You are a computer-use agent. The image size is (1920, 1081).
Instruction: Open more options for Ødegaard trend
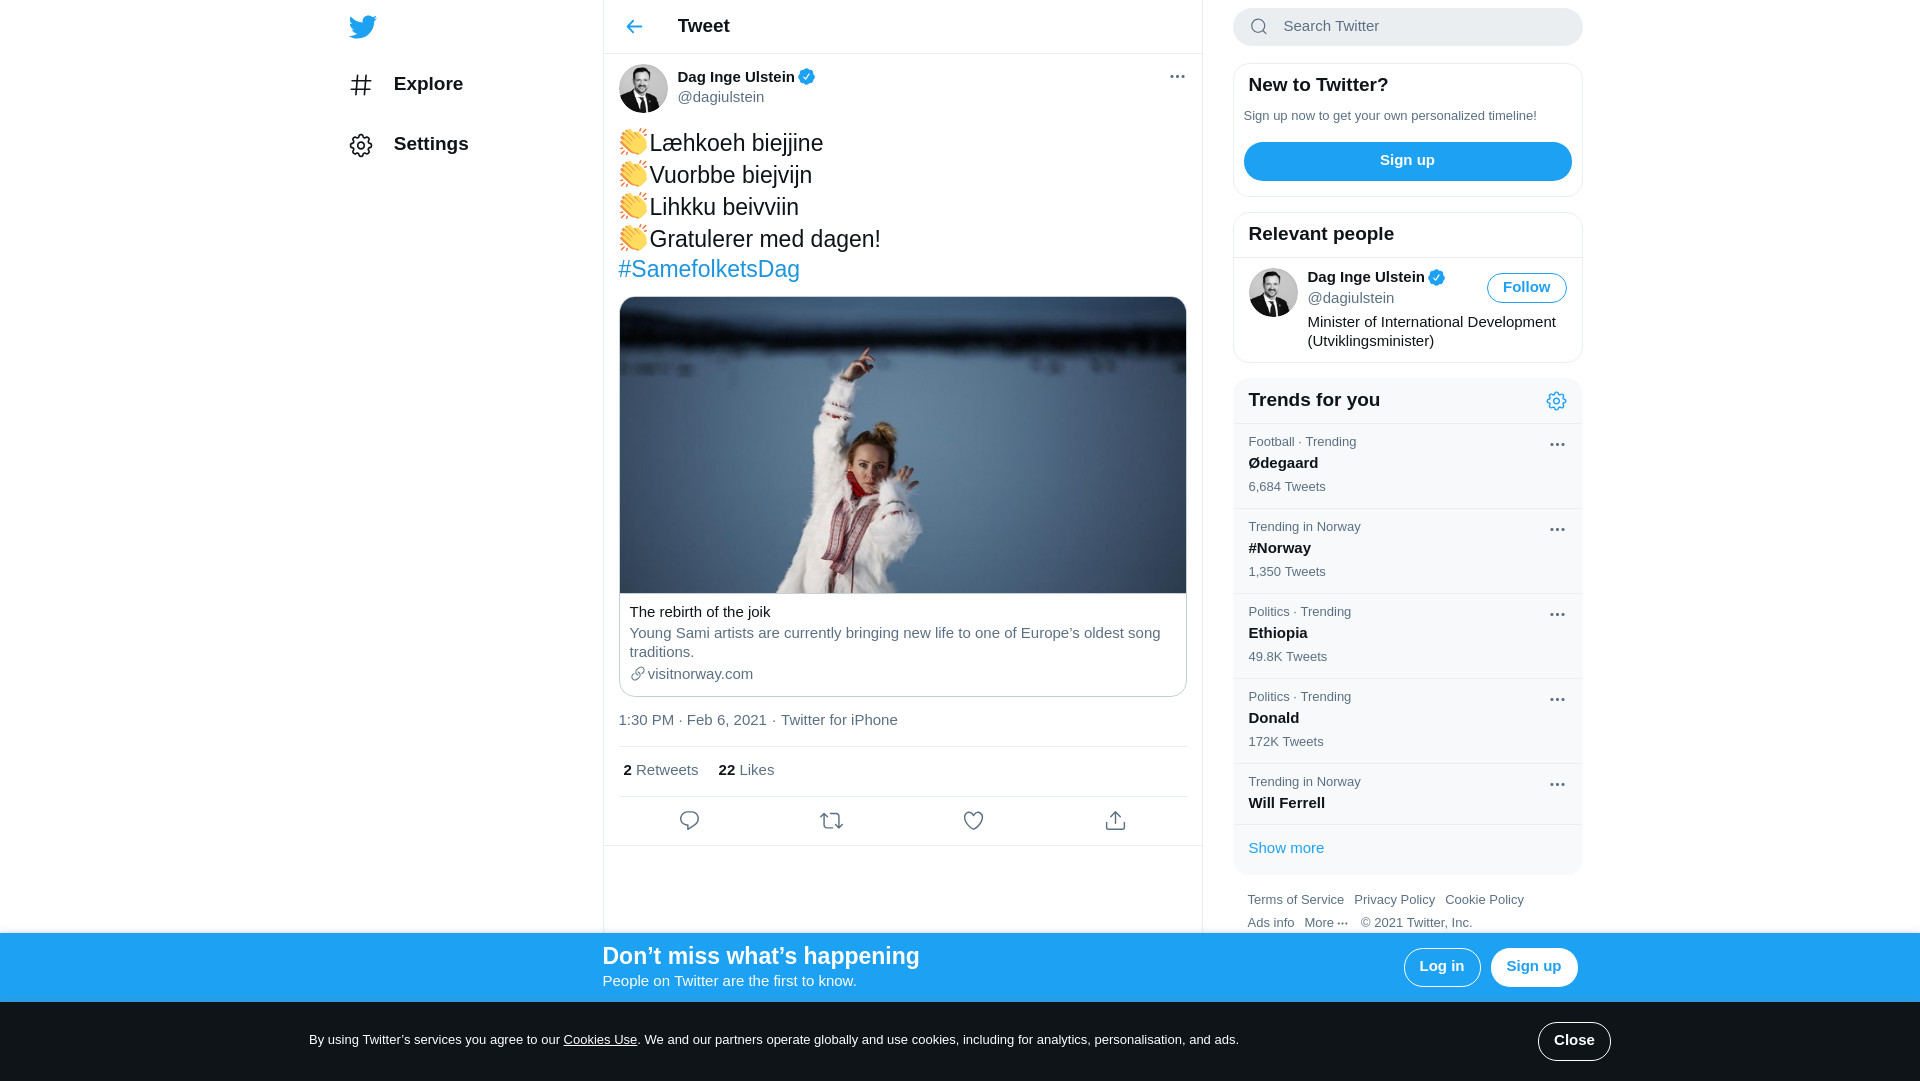pos(1557,445)
